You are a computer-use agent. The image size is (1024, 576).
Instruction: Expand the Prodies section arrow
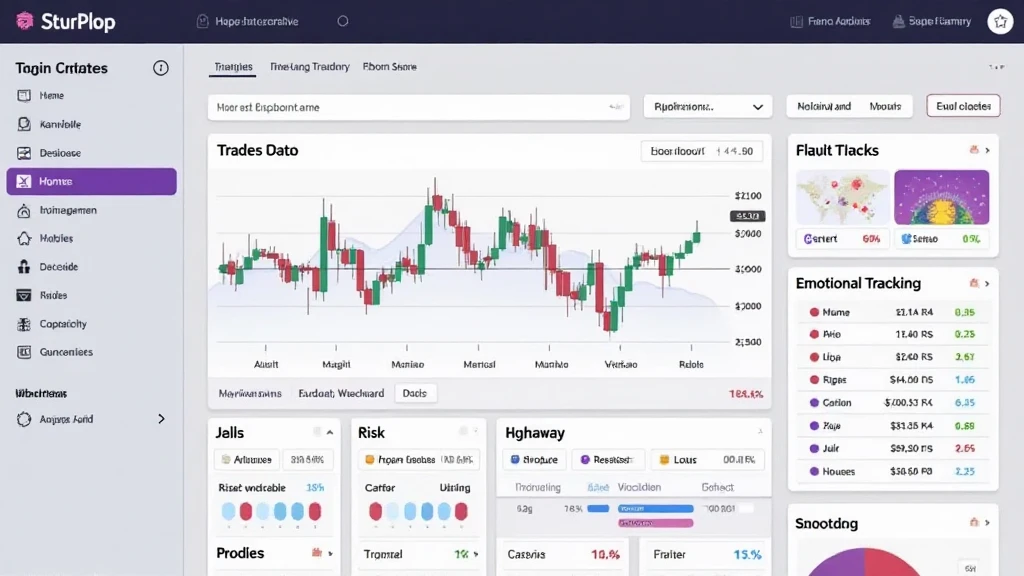[330, 554]
